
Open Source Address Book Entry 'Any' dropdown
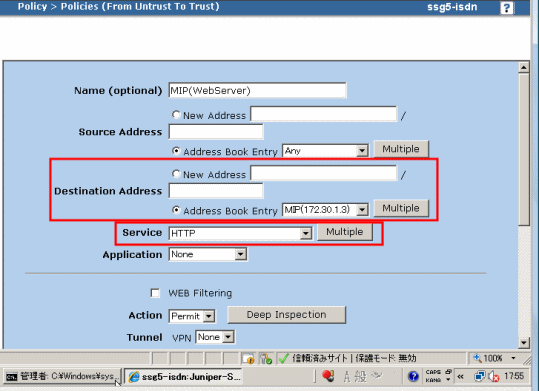click(x=325, y=151)
